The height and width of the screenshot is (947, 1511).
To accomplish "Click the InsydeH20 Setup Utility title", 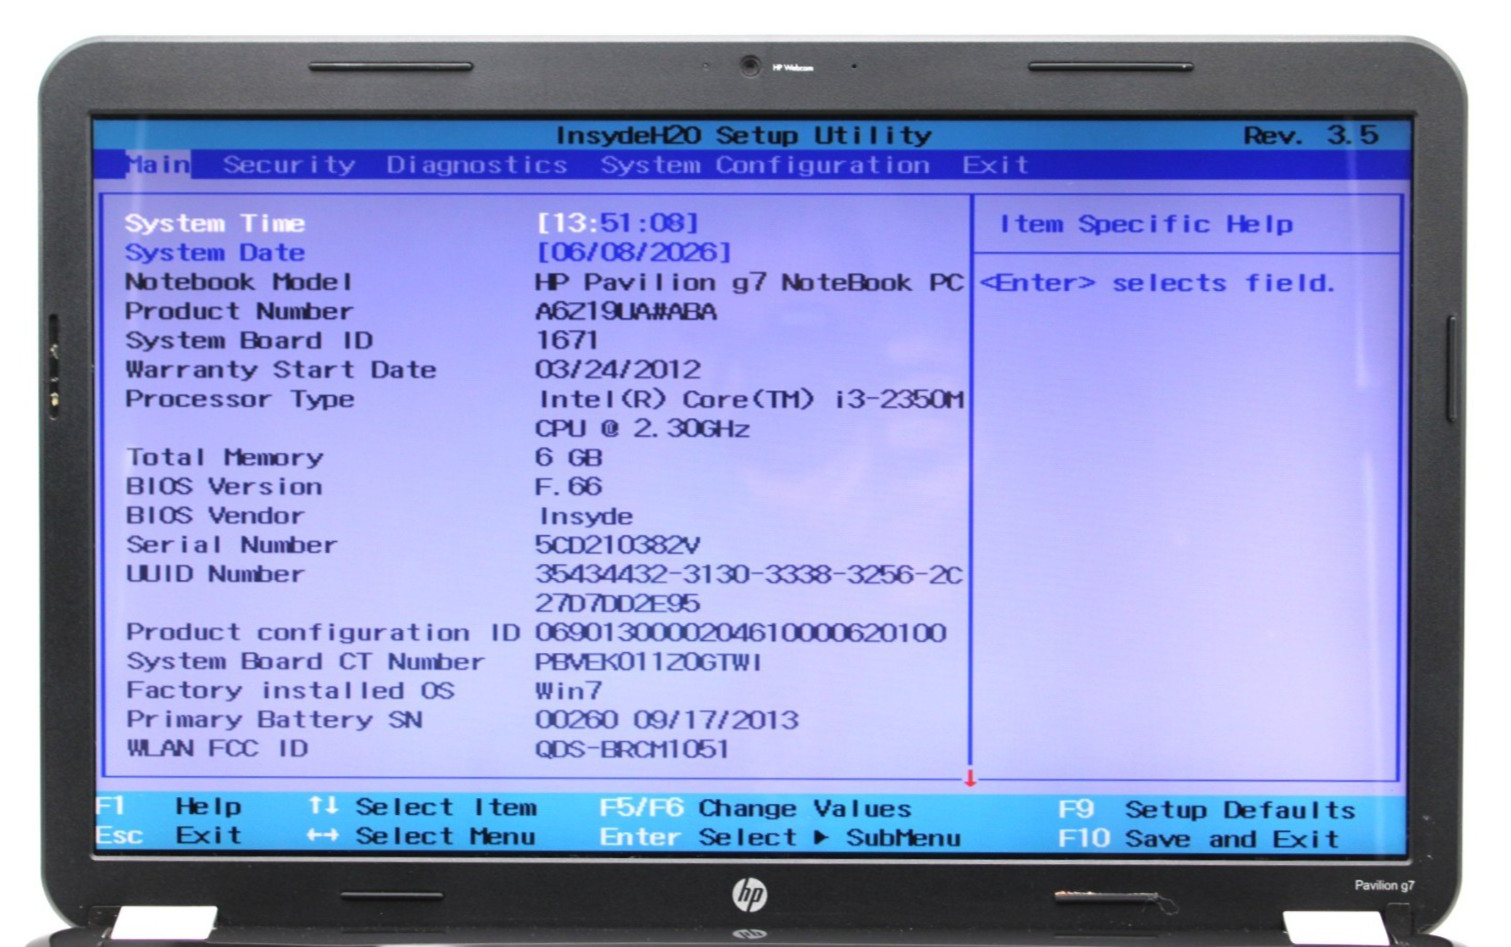I will pyautogui.click(x=744, y=135).
